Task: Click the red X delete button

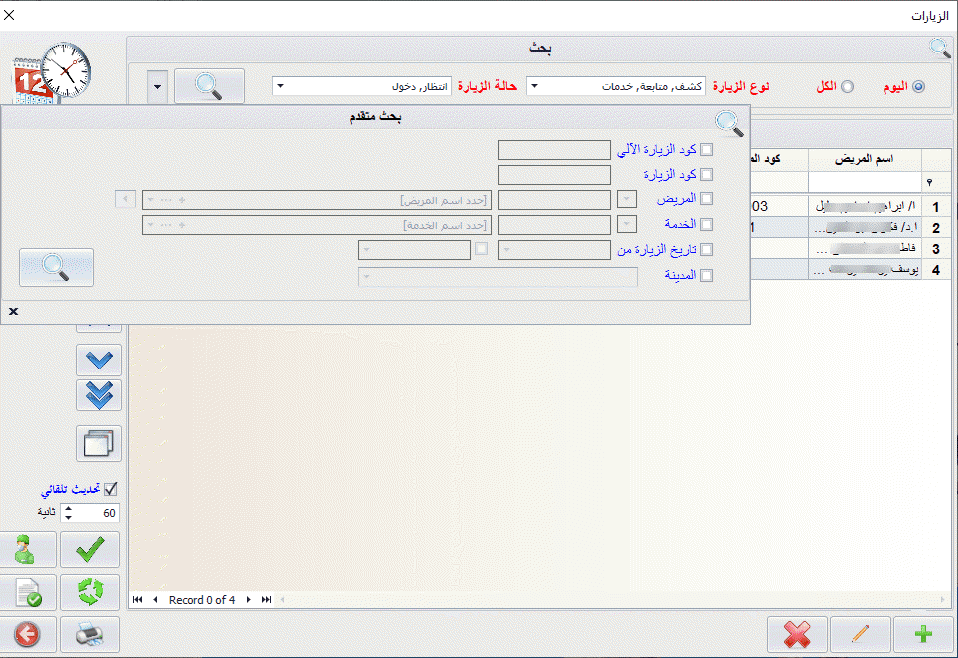Action: [797, 634]
